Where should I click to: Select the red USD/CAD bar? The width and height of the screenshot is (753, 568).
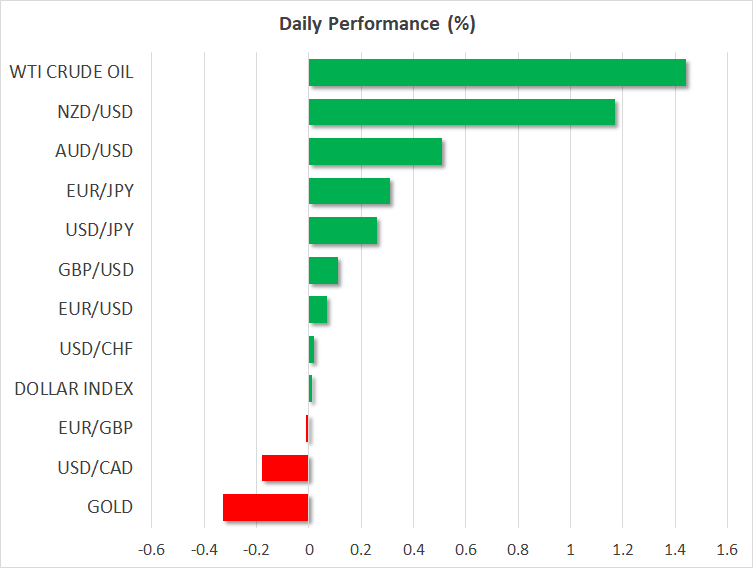285,468
